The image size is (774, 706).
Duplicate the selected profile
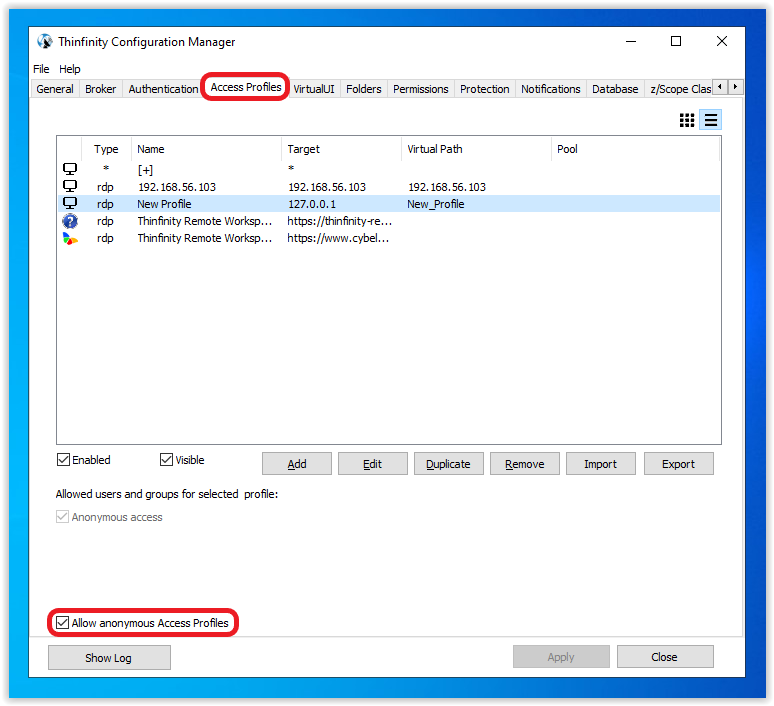point(448,464)
